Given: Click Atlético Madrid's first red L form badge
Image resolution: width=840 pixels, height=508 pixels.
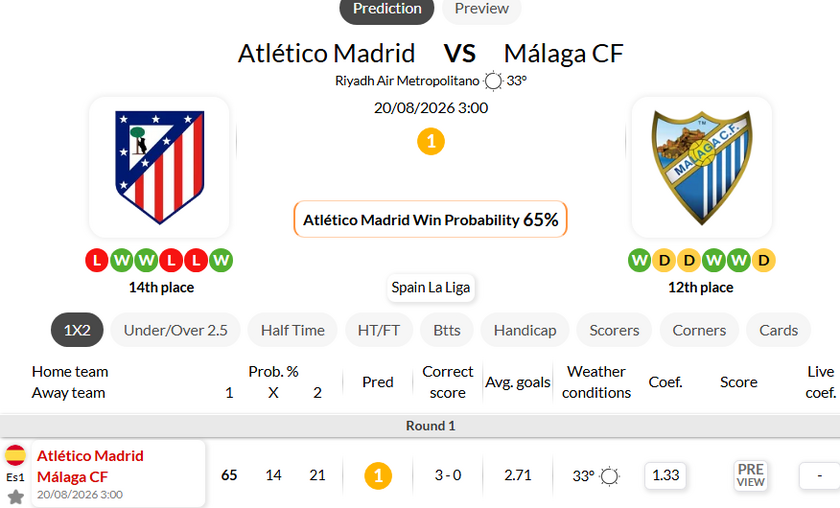Looking at the screenshot, I should (97, 260).
